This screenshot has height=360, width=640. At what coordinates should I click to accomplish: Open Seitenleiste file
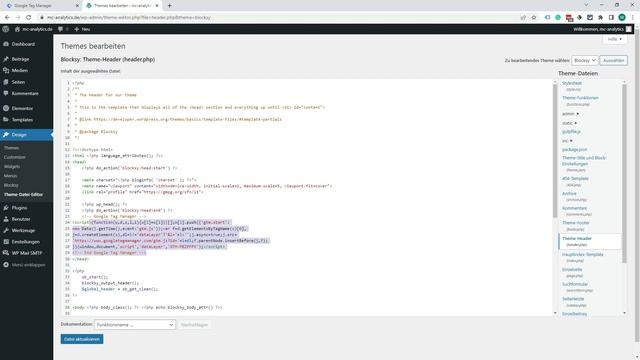573,299
